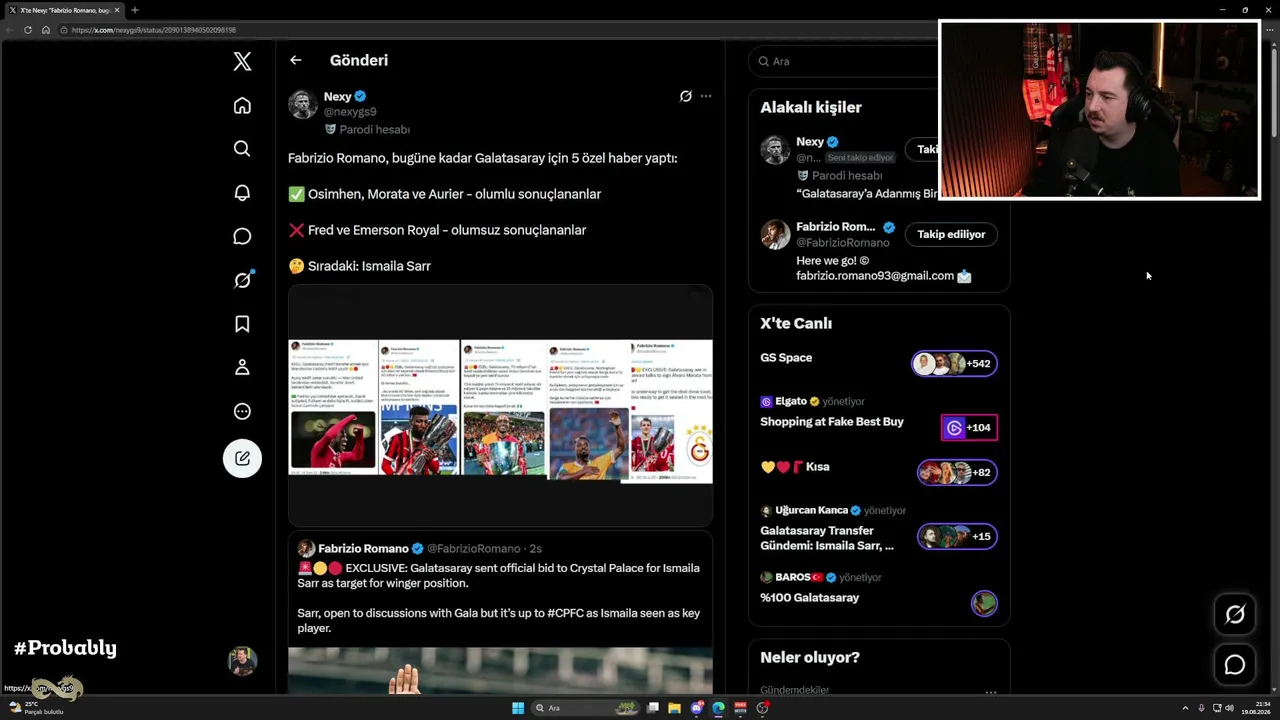The width and height of the screenshot is (1280, 720).
Task: Open File Explorer from the taskbar
Action: pos(675,708)
